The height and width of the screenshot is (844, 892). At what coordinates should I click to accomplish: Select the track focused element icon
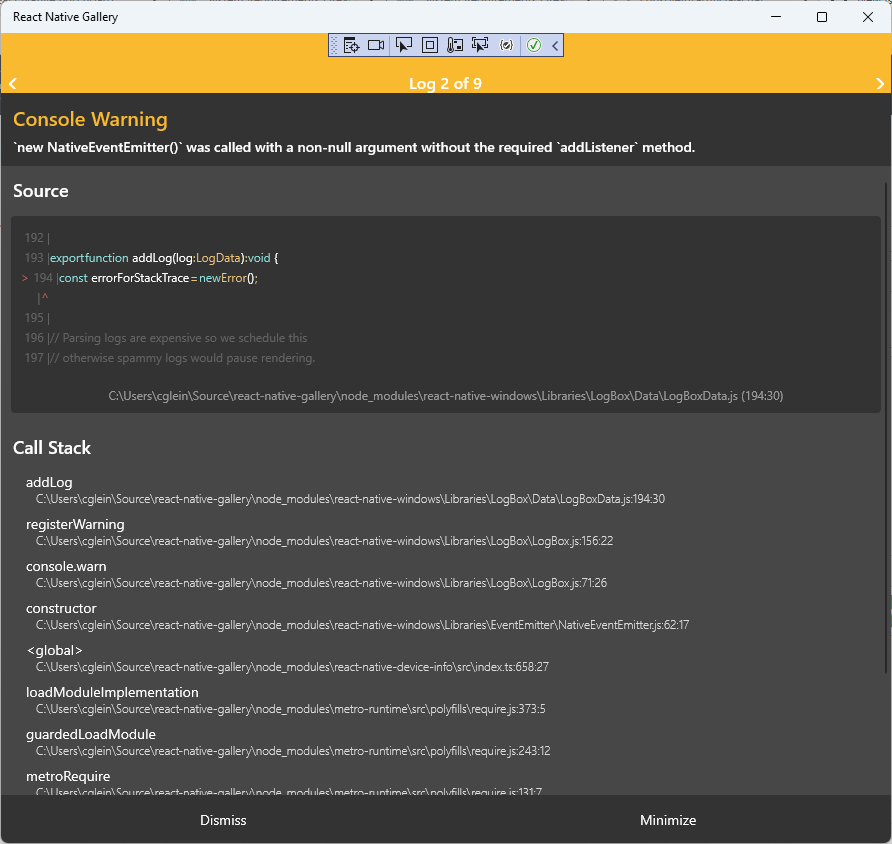click(480, 45)
